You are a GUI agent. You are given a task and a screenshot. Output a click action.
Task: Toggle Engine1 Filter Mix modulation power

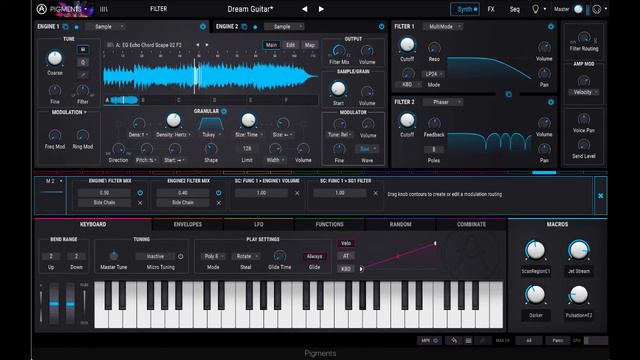point(140,193)
